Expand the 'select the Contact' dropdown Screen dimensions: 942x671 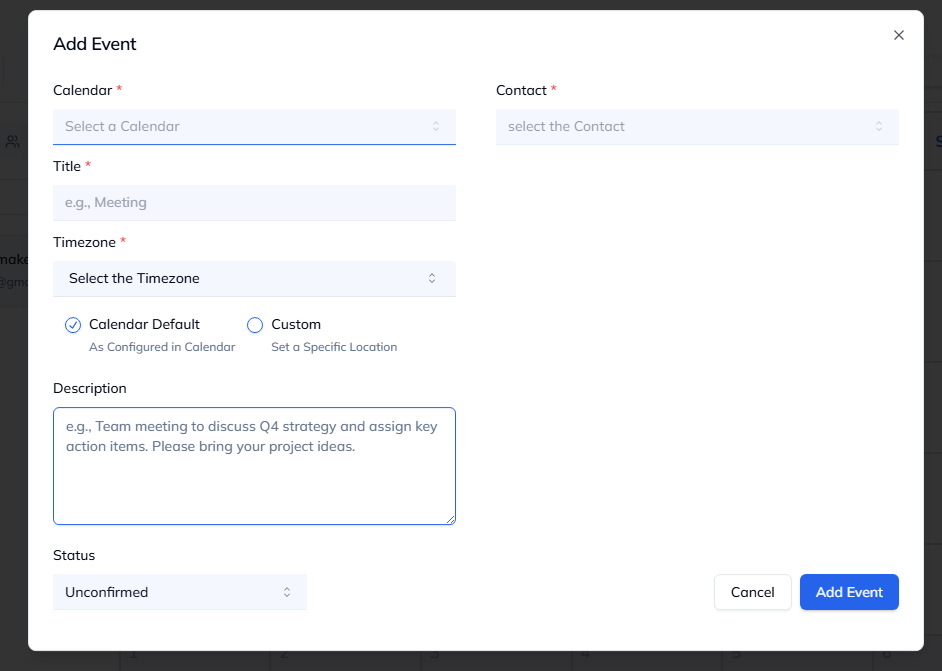(680, 127)
